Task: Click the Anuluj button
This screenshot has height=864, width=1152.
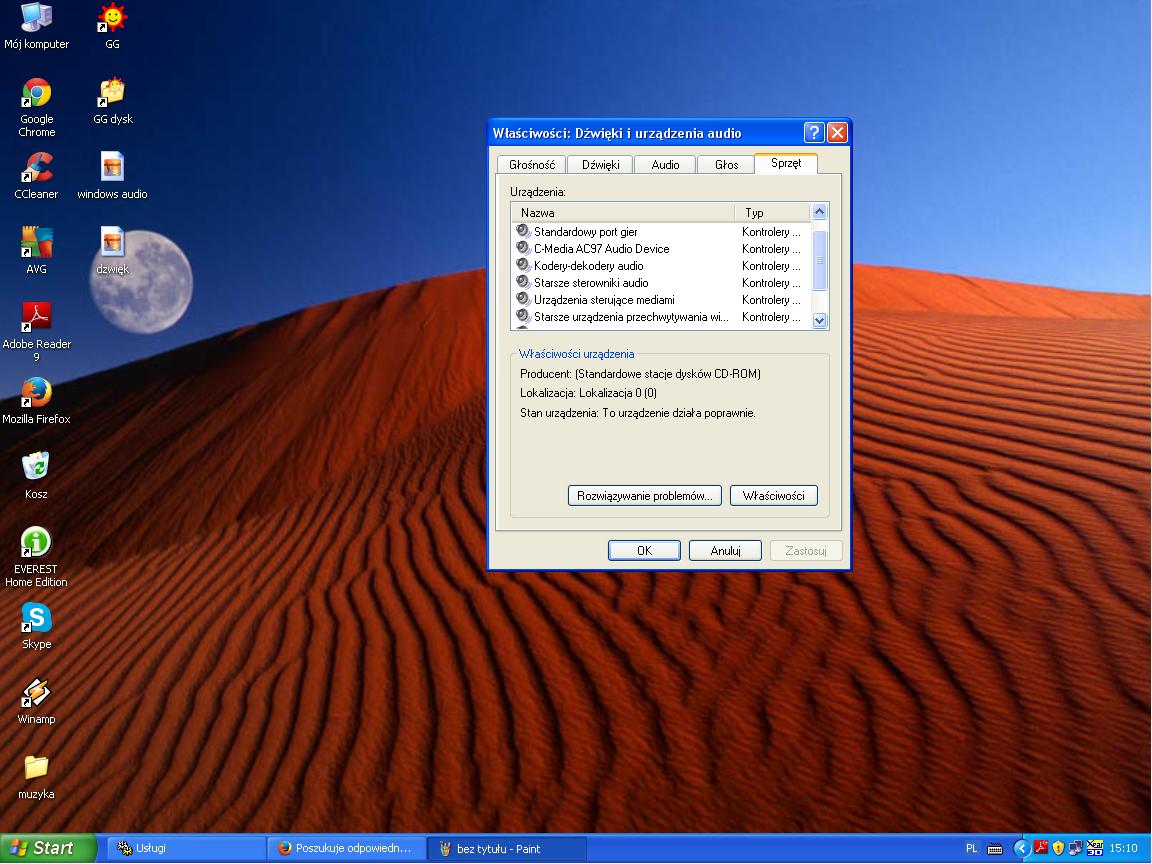Action: pyautogui.click(x=725, y=550)
